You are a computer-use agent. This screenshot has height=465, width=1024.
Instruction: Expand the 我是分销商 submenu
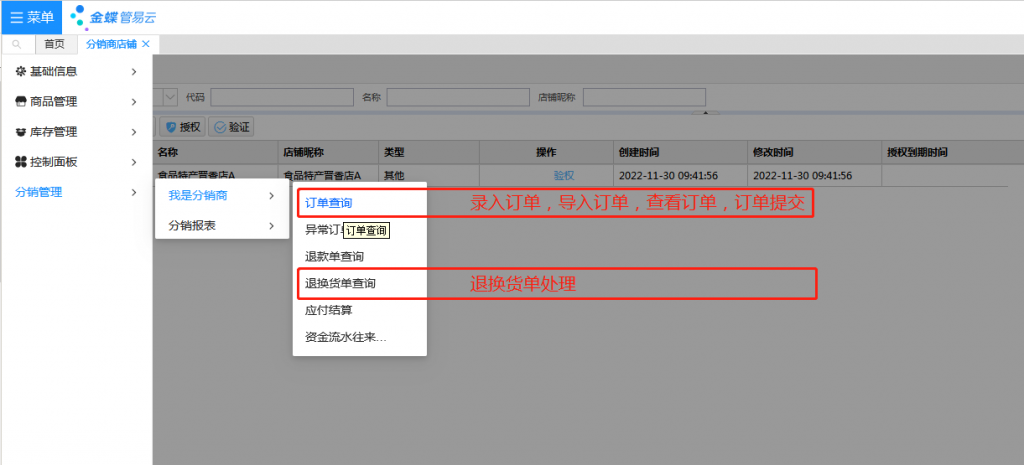197,195
